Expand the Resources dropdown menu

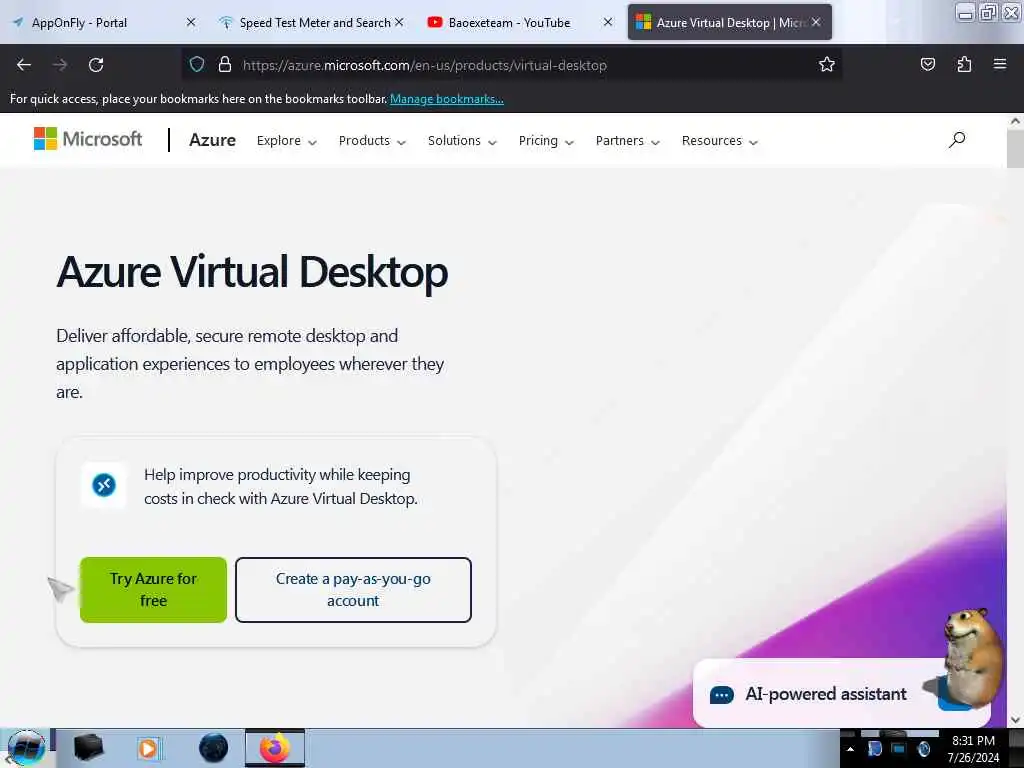point(720,141)
